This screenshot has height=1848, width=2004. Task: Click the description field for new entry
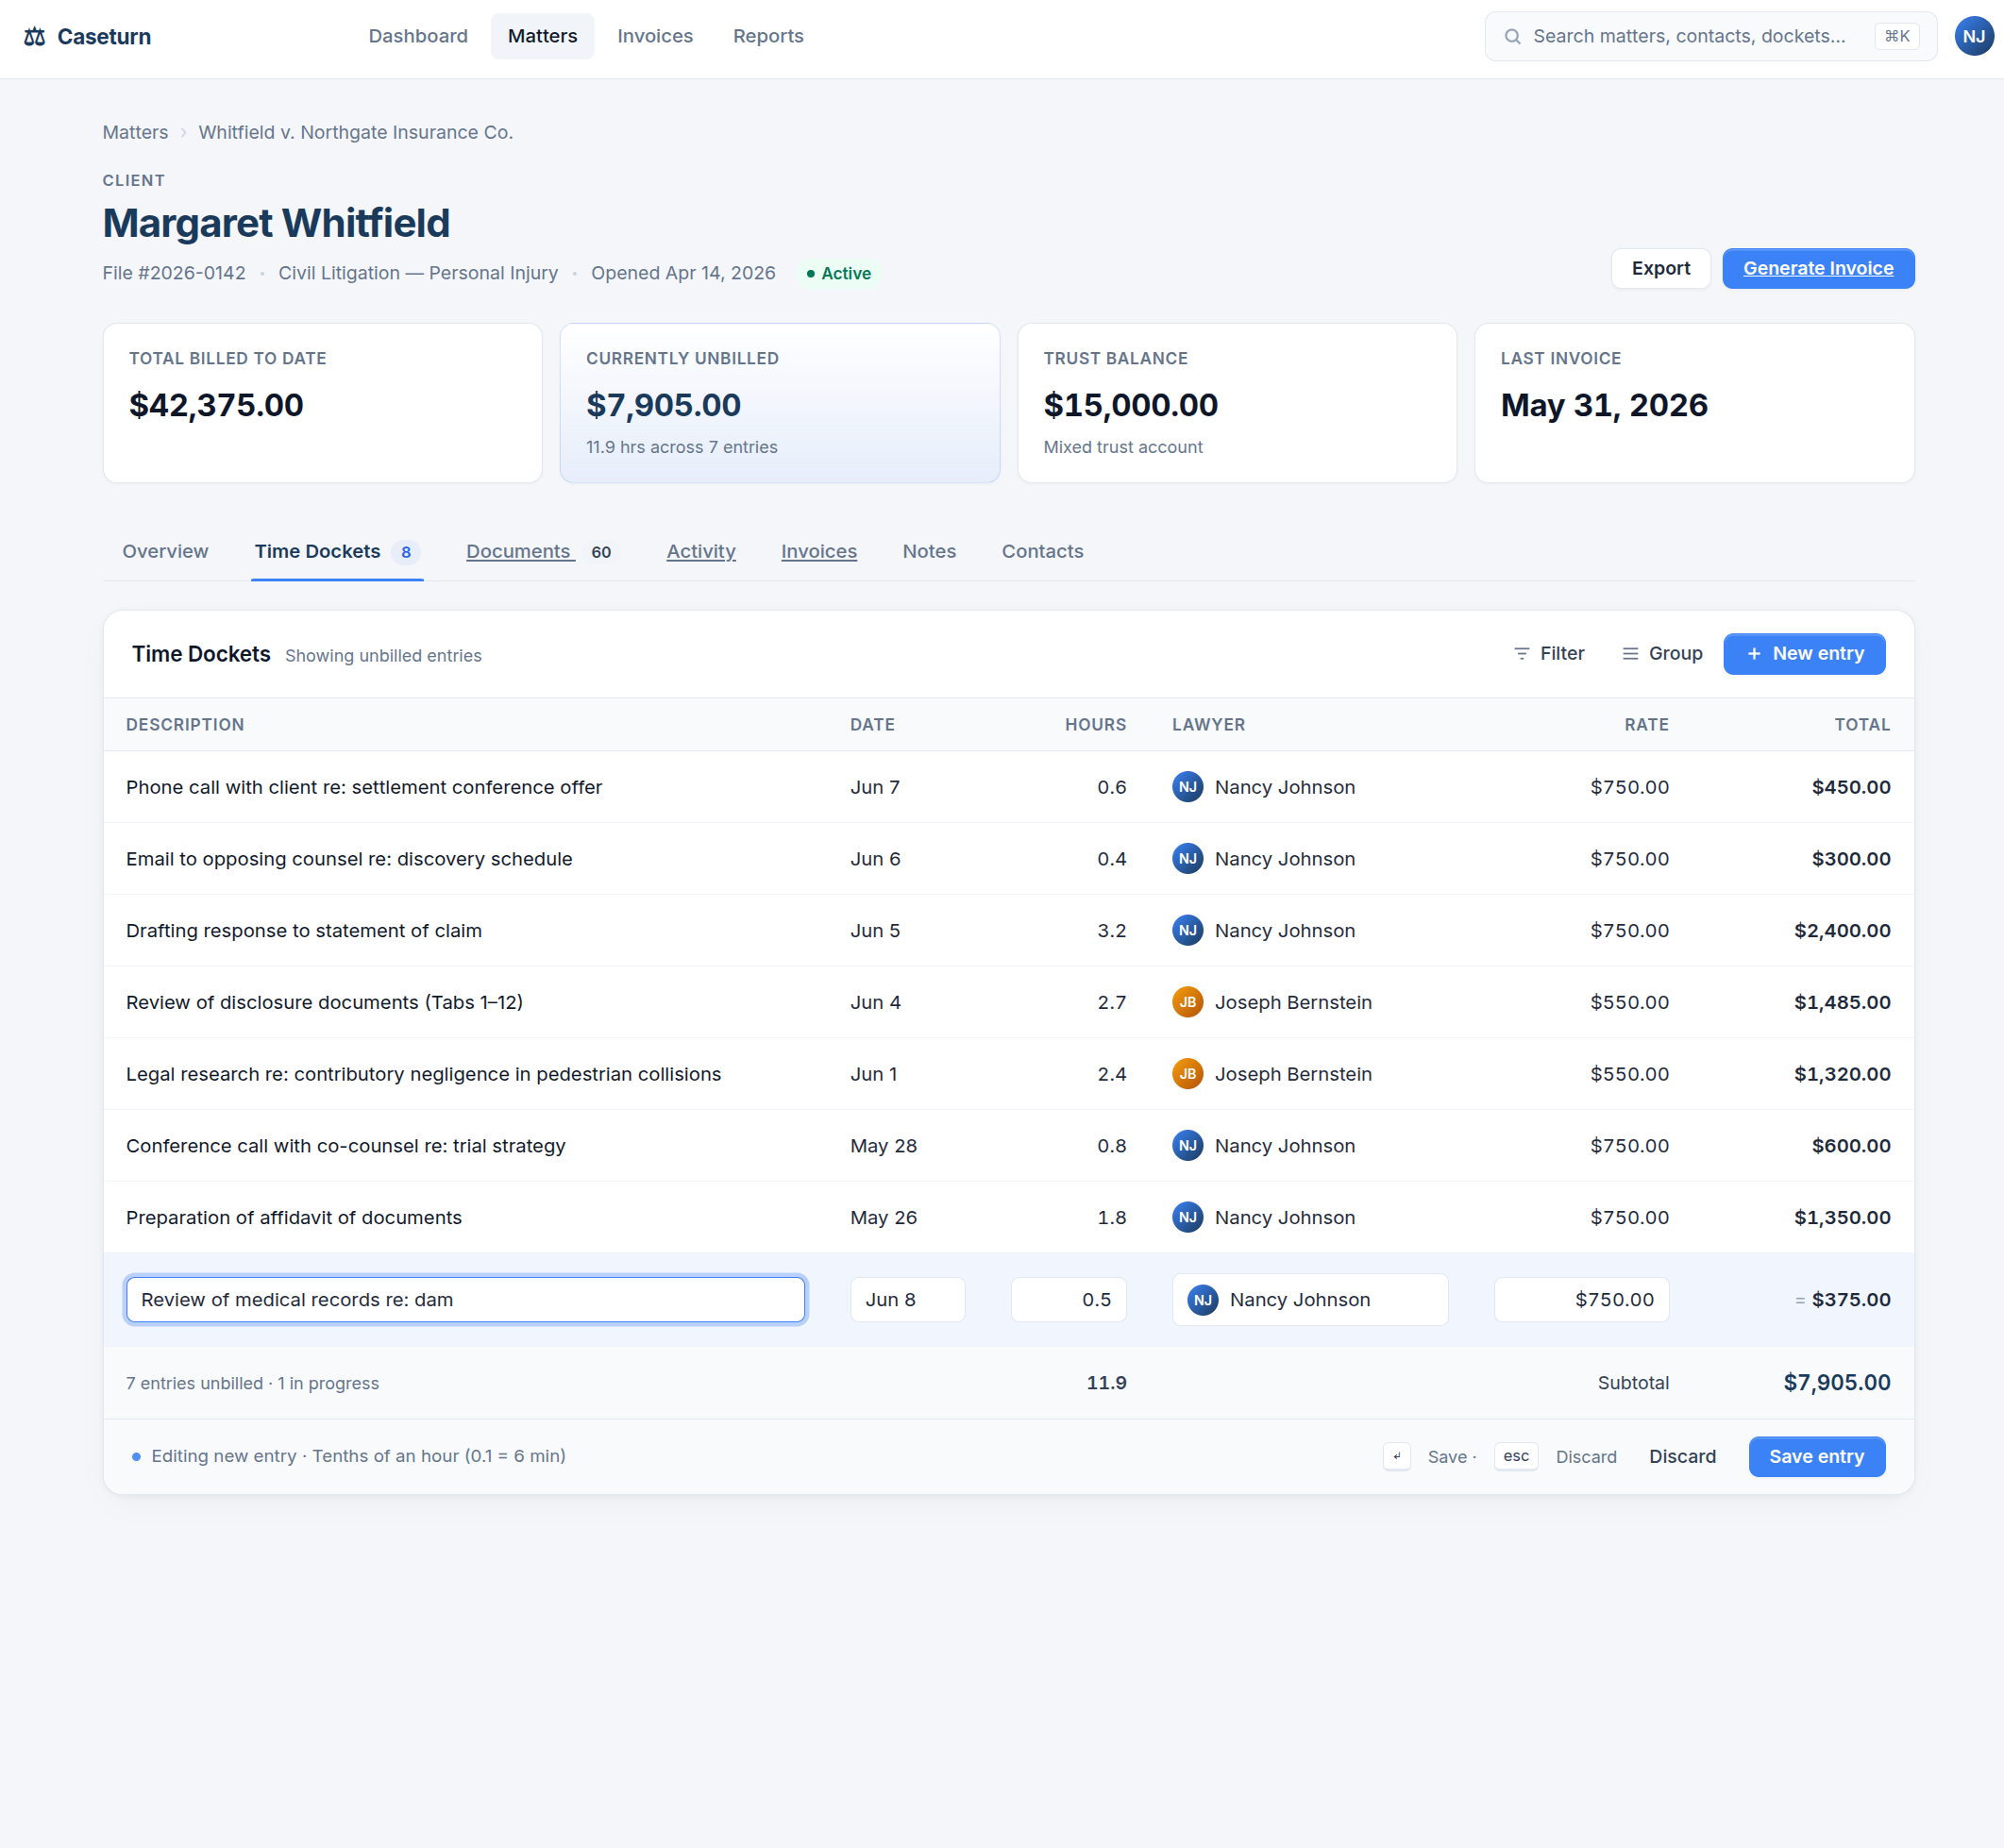466,1300
